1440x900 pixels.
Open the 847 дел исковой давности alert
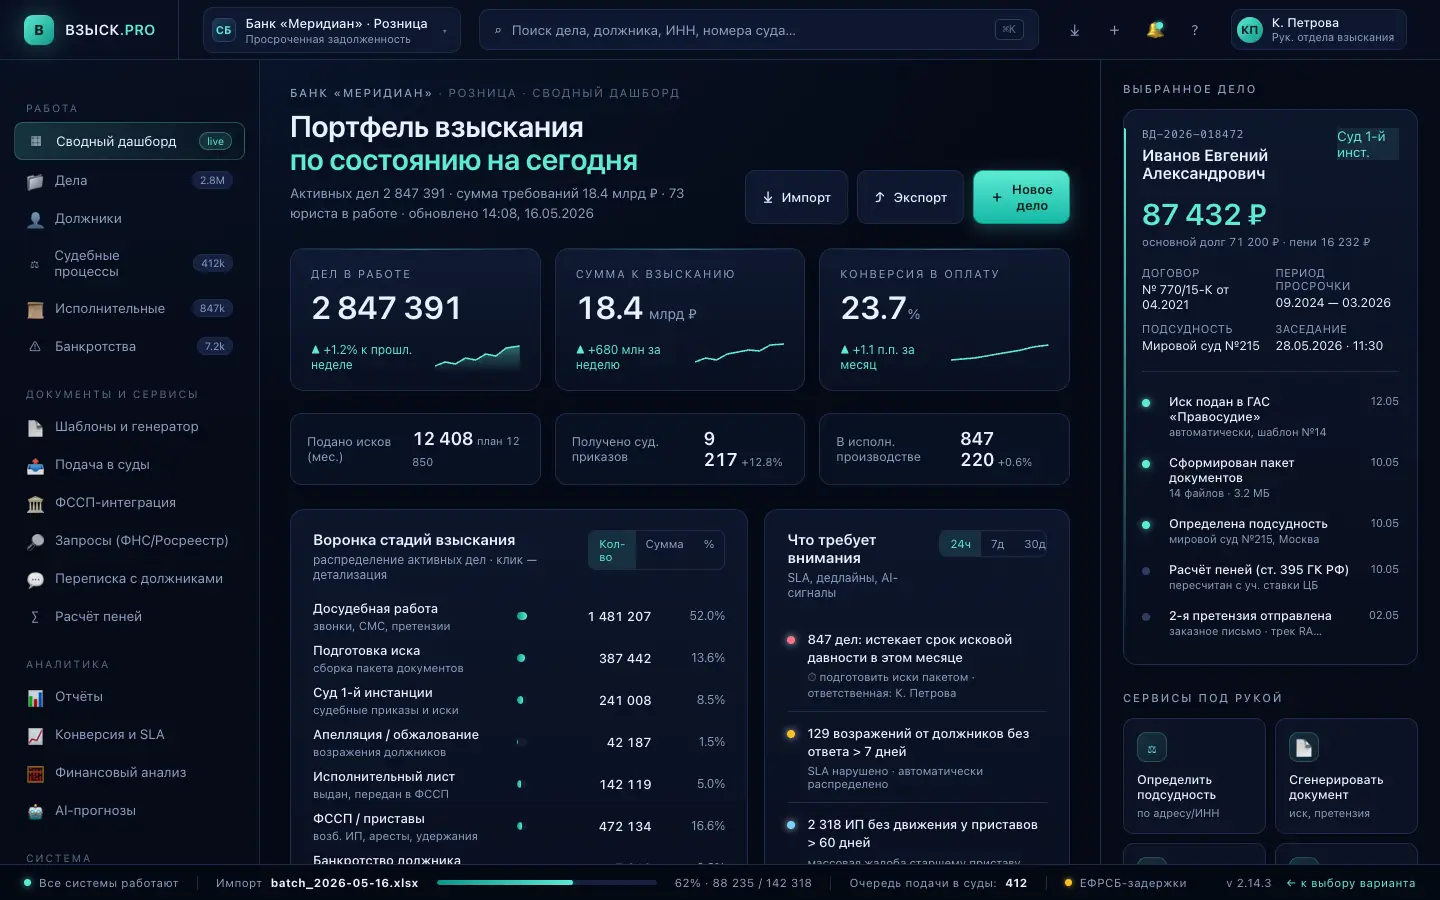(x=917, y=666)
